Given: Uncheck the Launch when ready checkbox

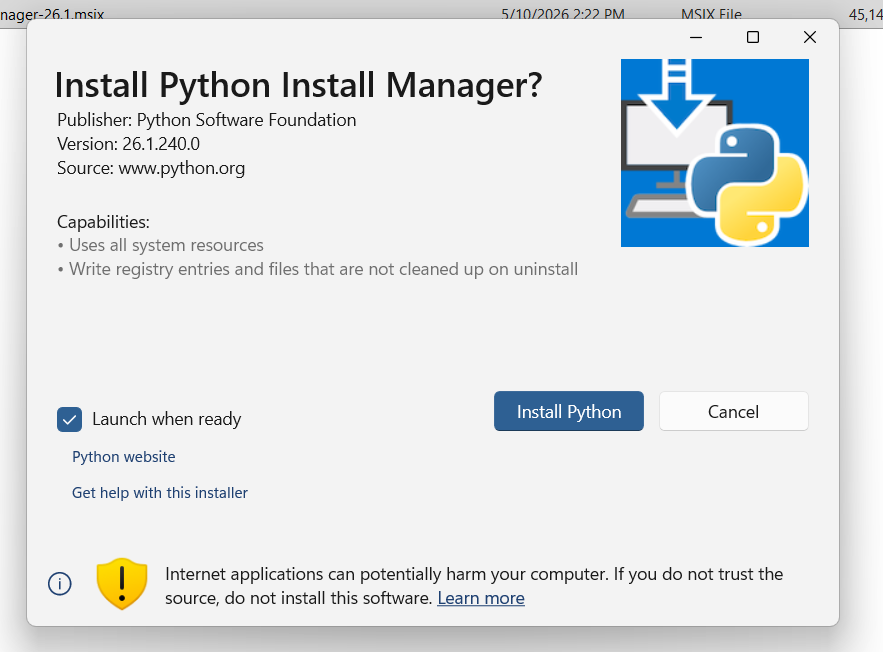Looking at the screenshot, I should tap(69, 419).
